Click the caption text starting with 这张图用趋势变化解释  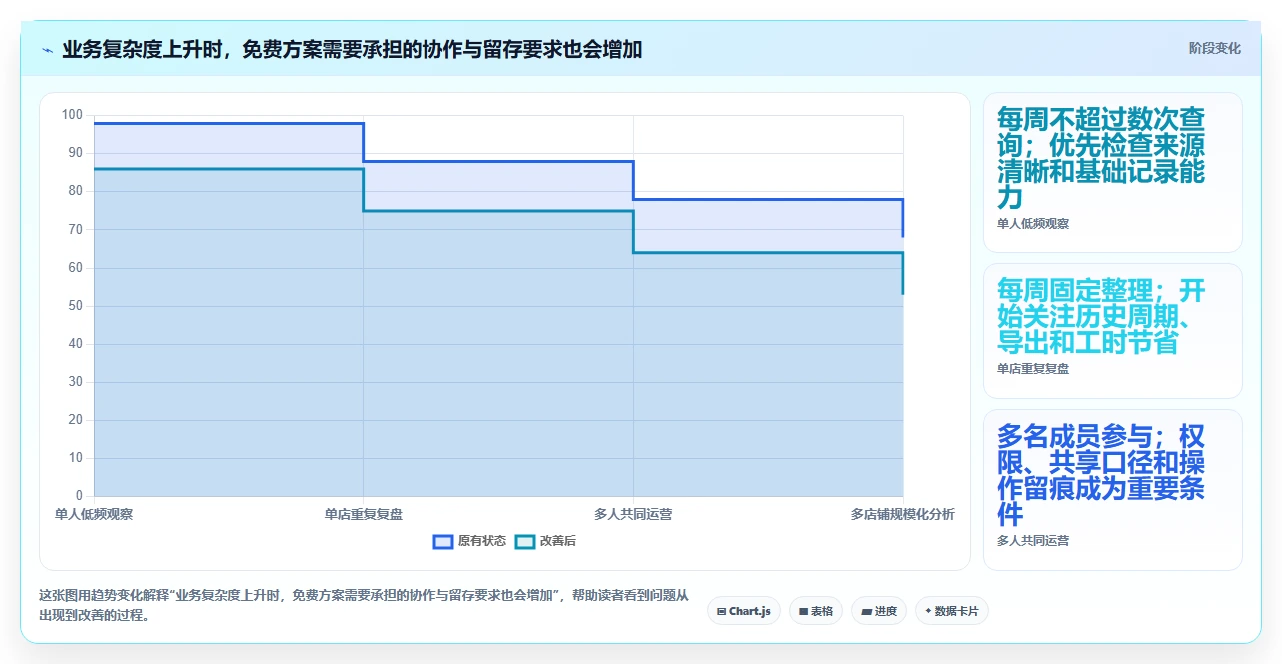(364, 605)
